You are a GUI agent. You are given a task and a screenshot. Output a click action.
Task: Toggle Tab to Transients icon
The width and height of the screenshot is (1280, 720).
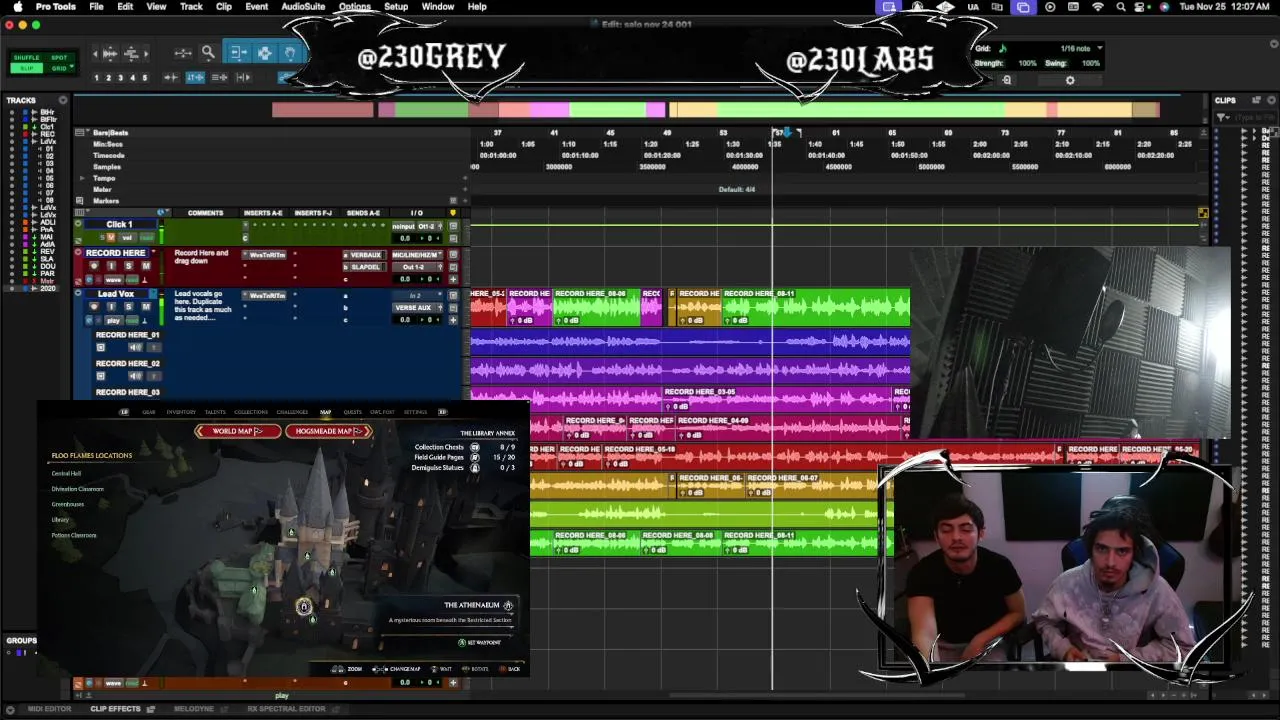[171, 77]
